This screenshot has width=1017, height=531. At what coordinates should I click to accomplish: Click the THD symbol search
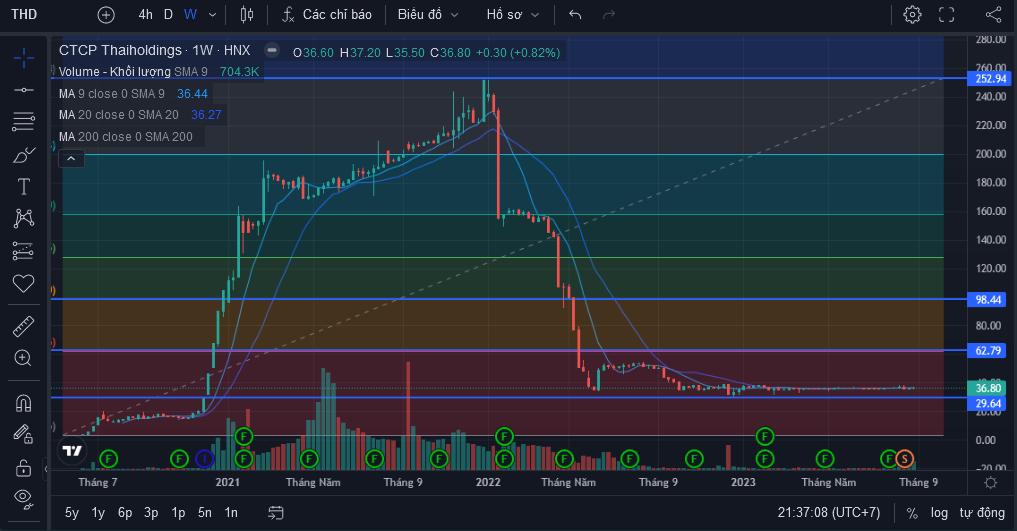(x=24, y=14)
